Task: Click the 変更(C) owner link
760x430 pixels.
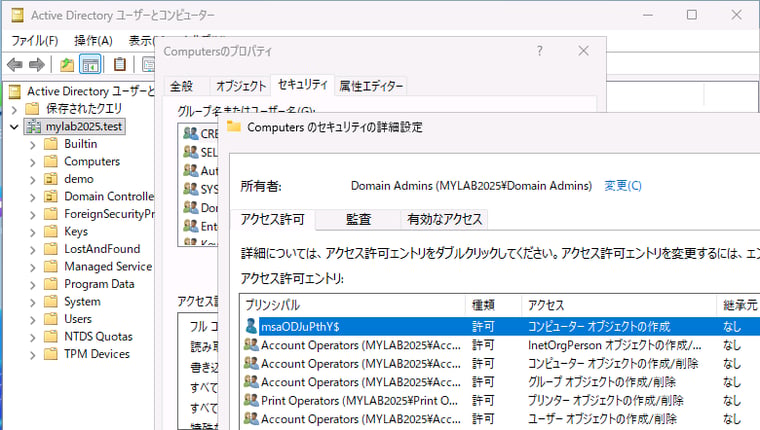Action: [x=623, y=186]
